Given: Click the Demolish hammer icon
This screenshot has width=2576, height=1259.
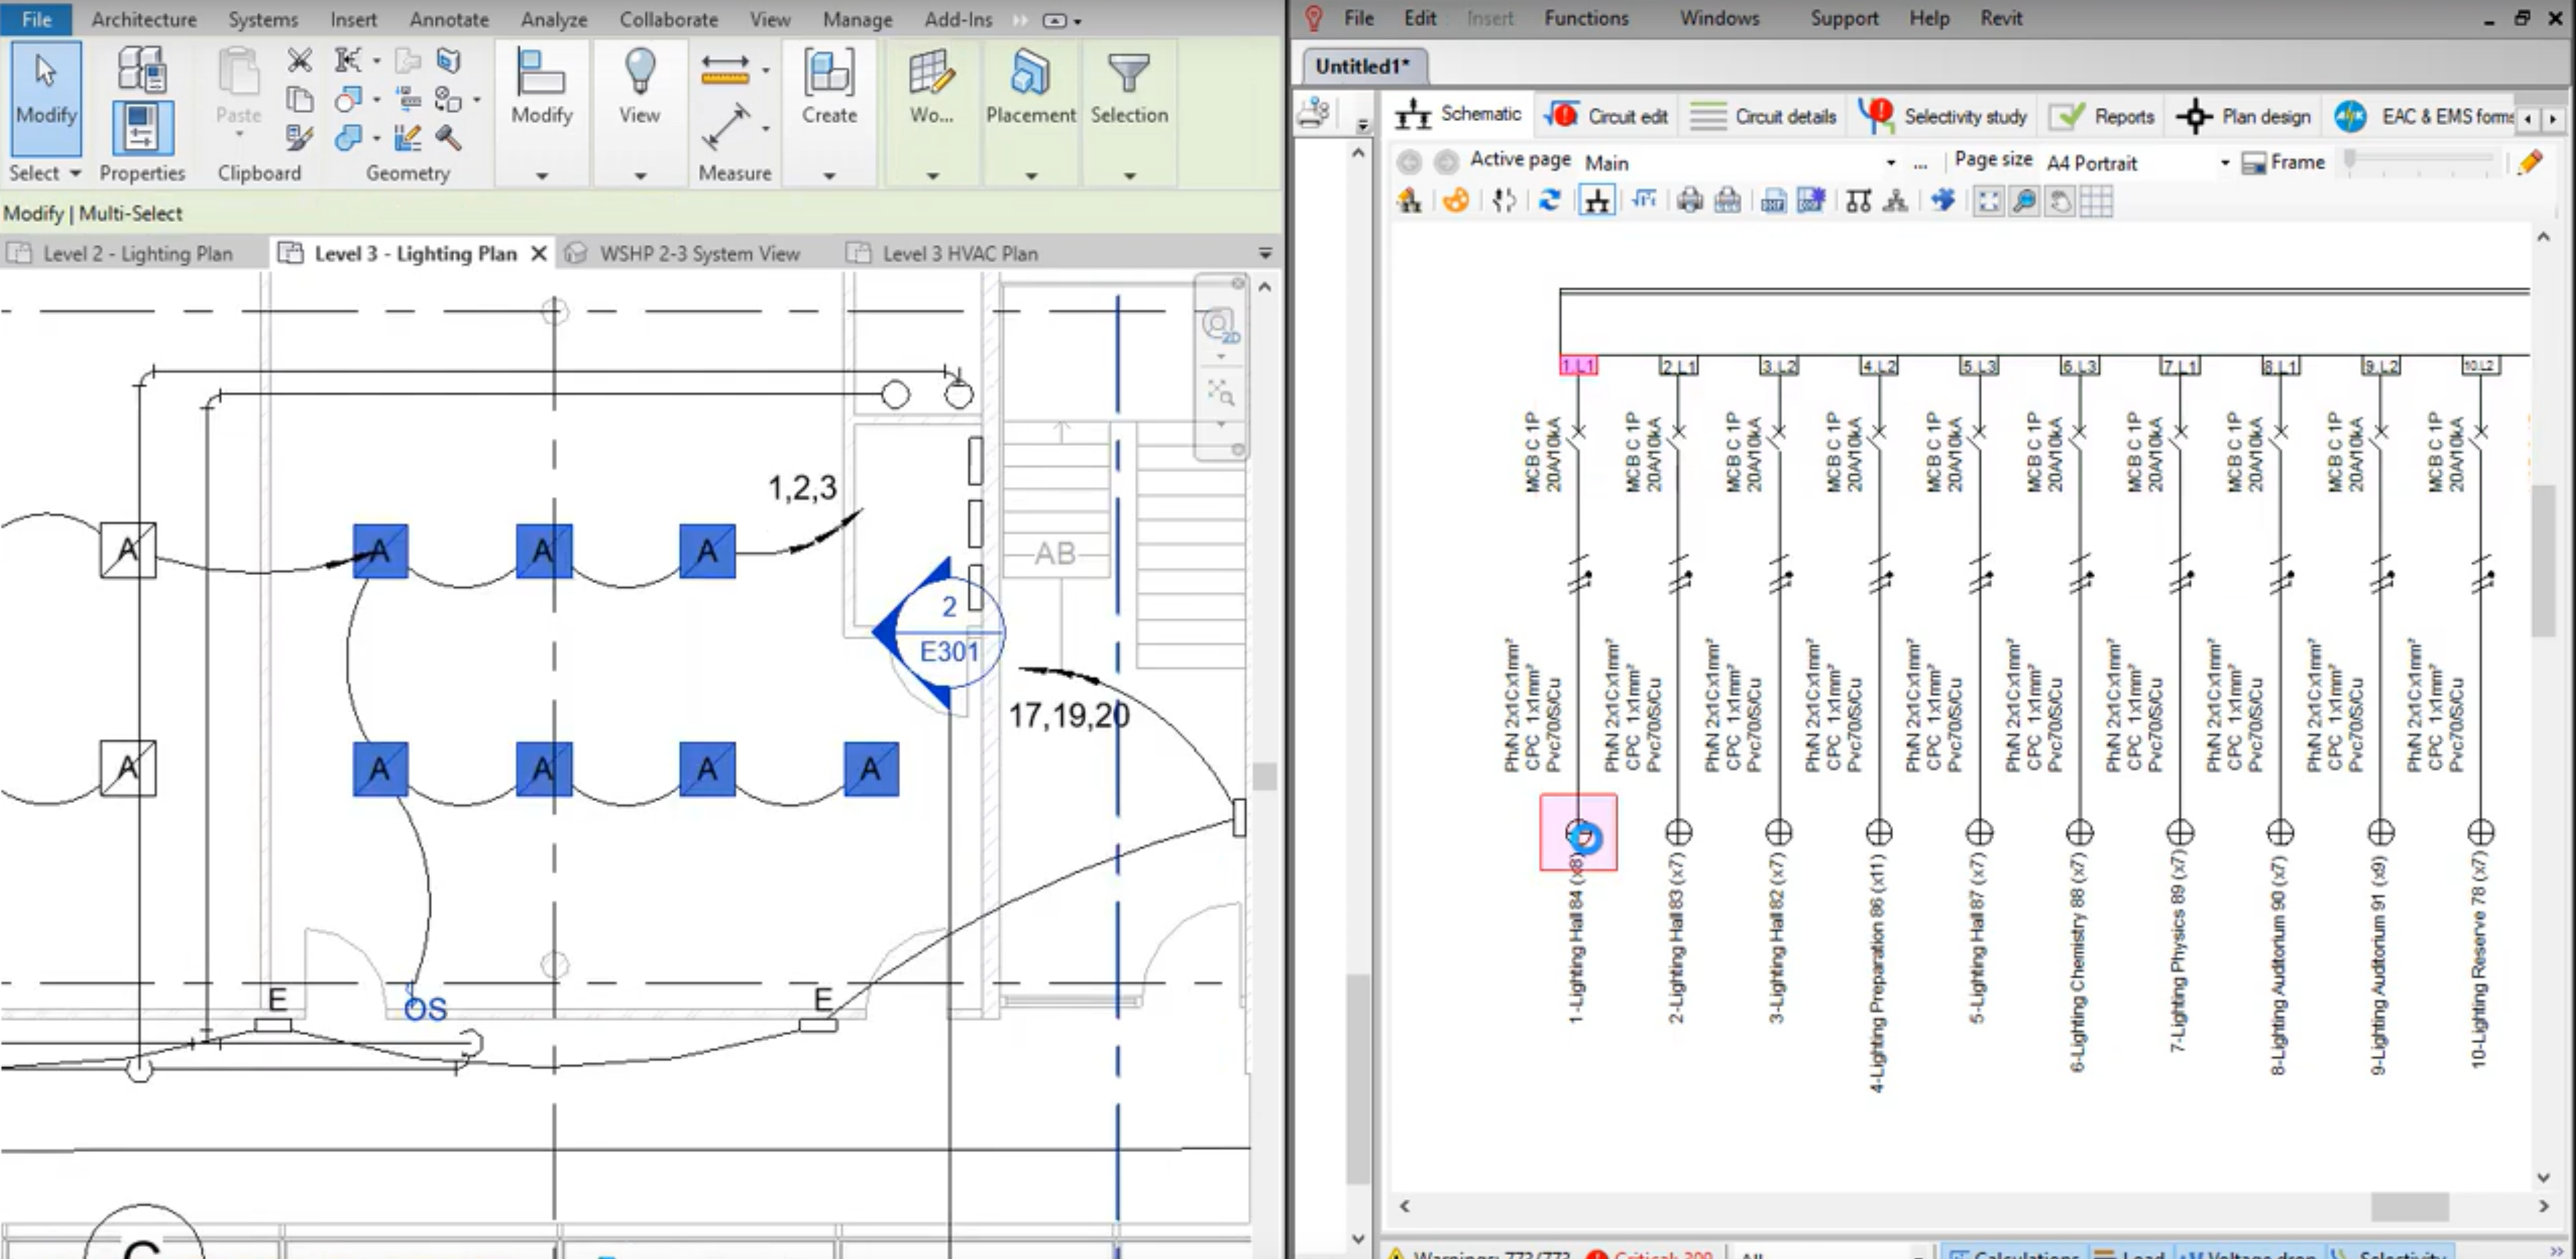Looking at the screenshot, I should [448, 137].
